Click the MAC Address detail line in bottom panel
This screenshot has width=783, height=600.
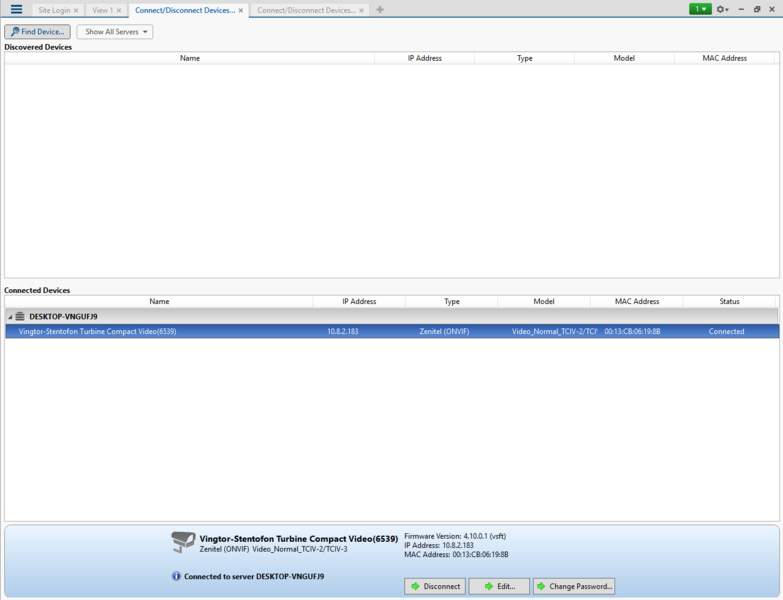point(456,554)
